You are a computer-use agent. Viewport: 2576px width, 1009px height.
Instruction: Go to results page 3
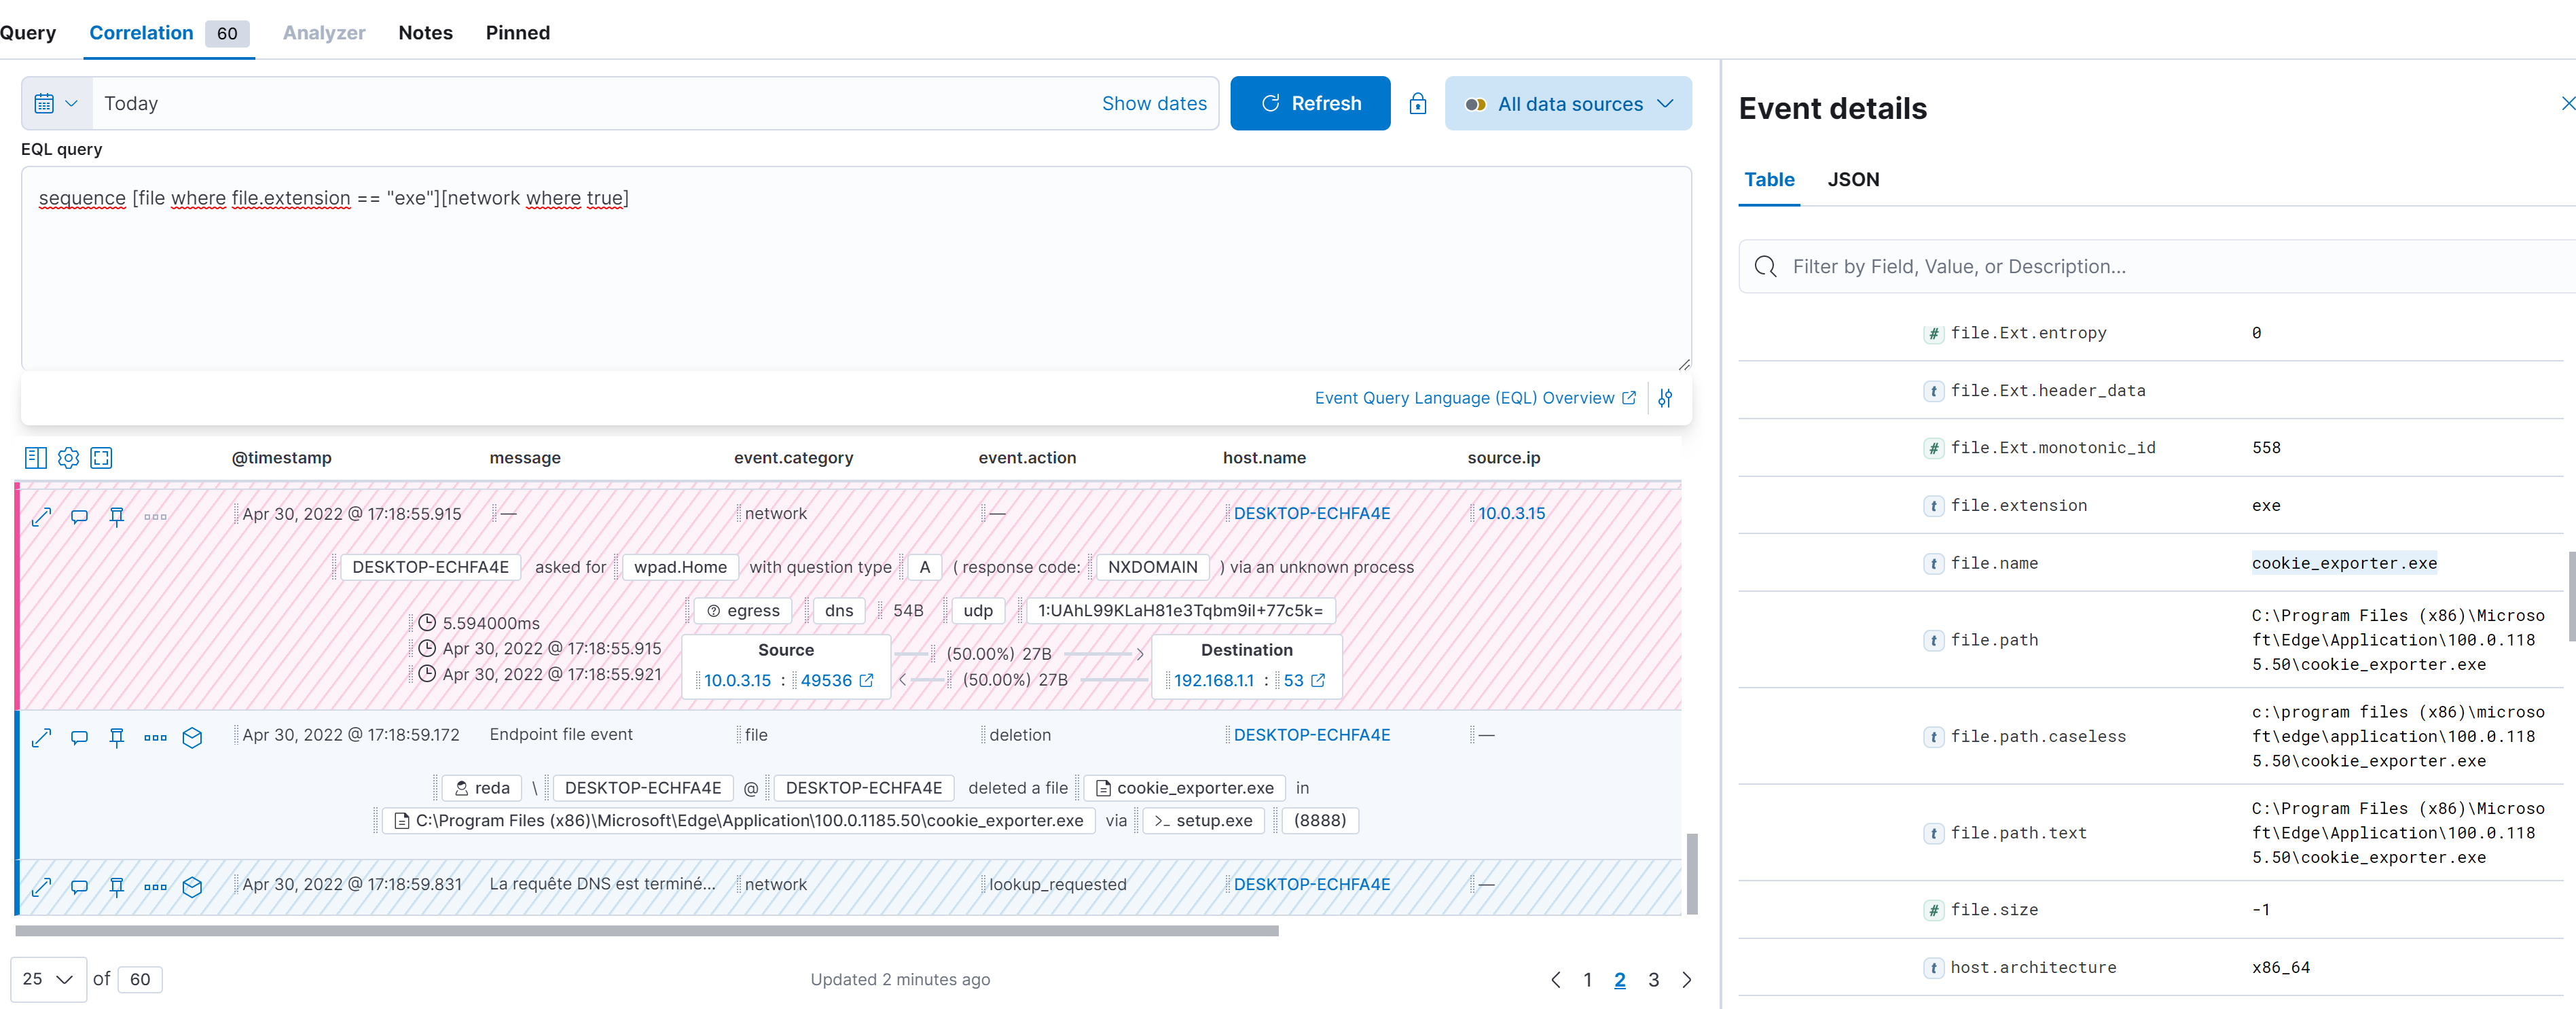tap(1653, 980)
